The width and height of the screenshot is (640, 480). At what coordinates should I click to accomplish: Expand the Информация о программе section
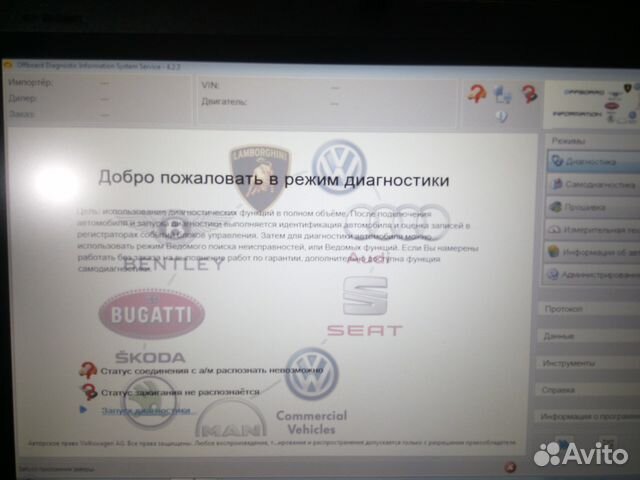(587, 416)
